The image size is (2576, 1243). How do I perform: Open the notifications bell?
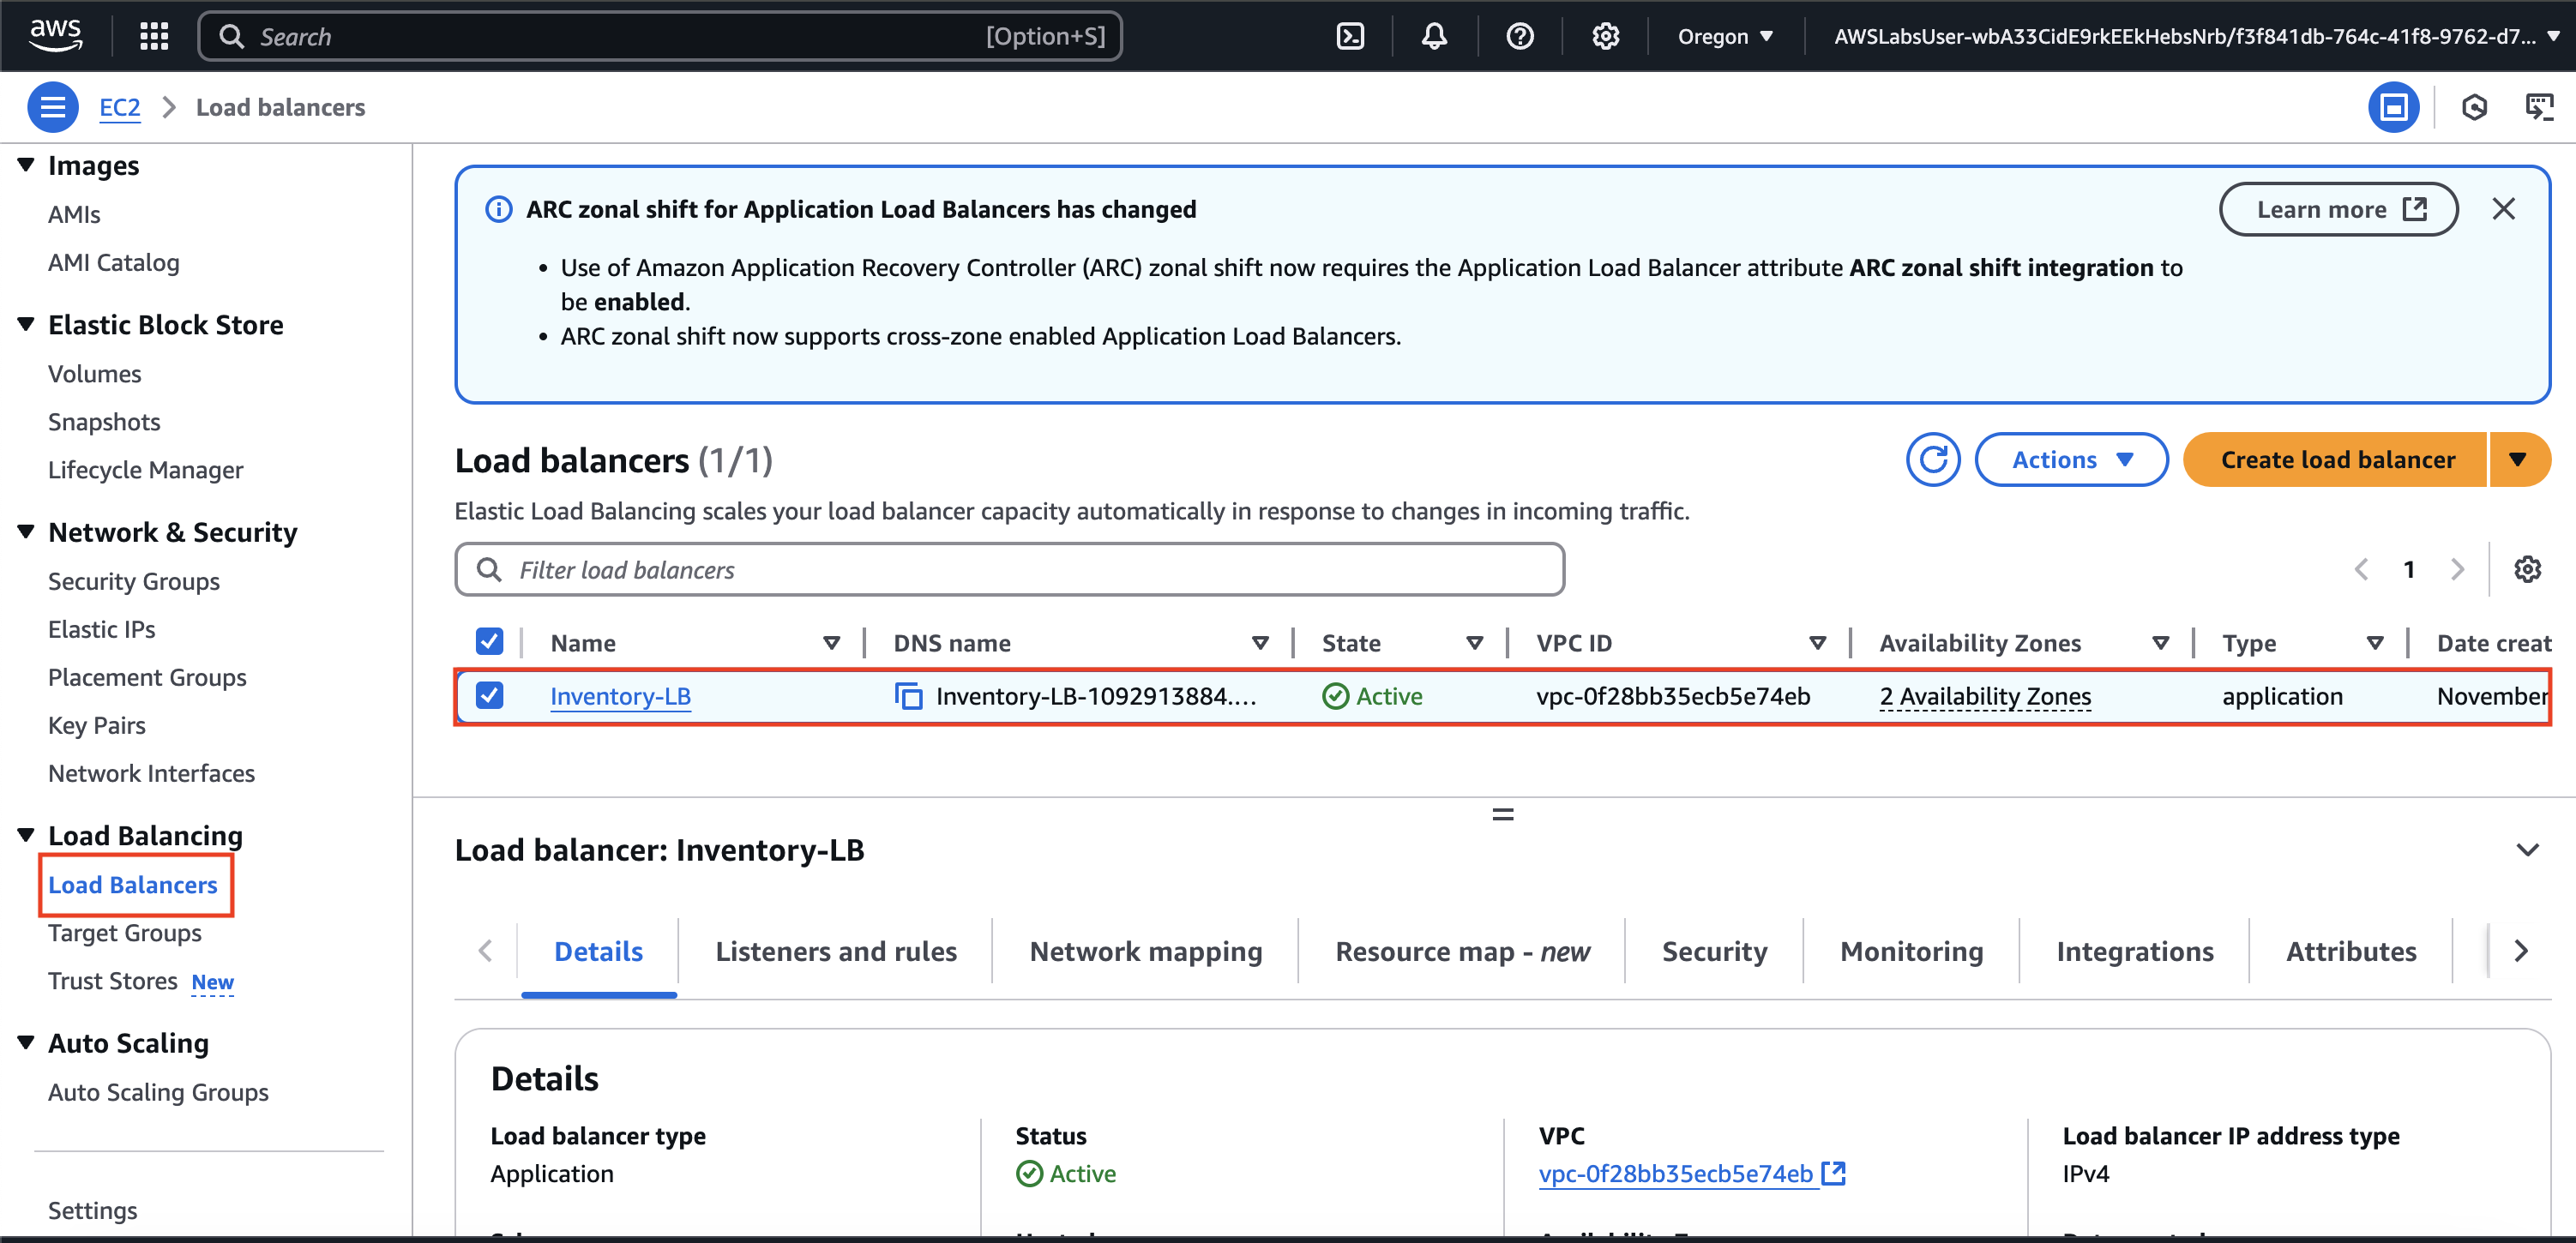point(1434,37)
